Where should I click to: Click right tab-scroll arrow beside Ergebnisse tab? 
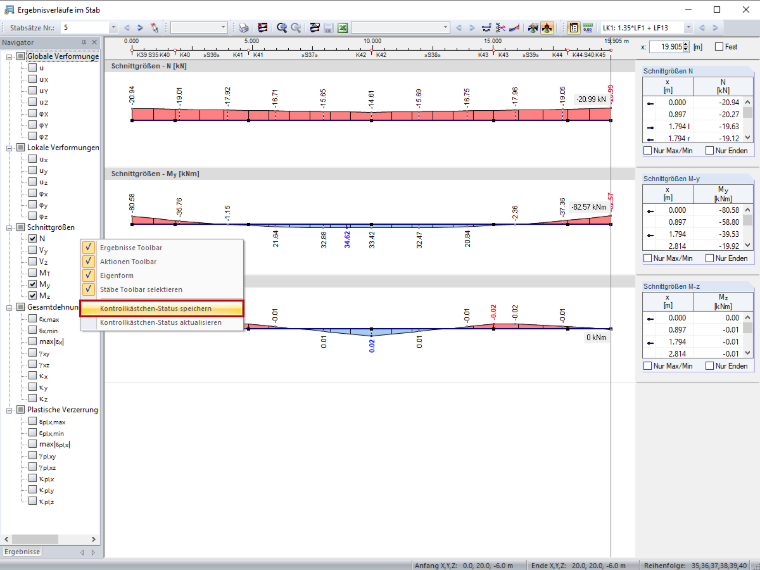pyautogui.click(x=93, y=552)
